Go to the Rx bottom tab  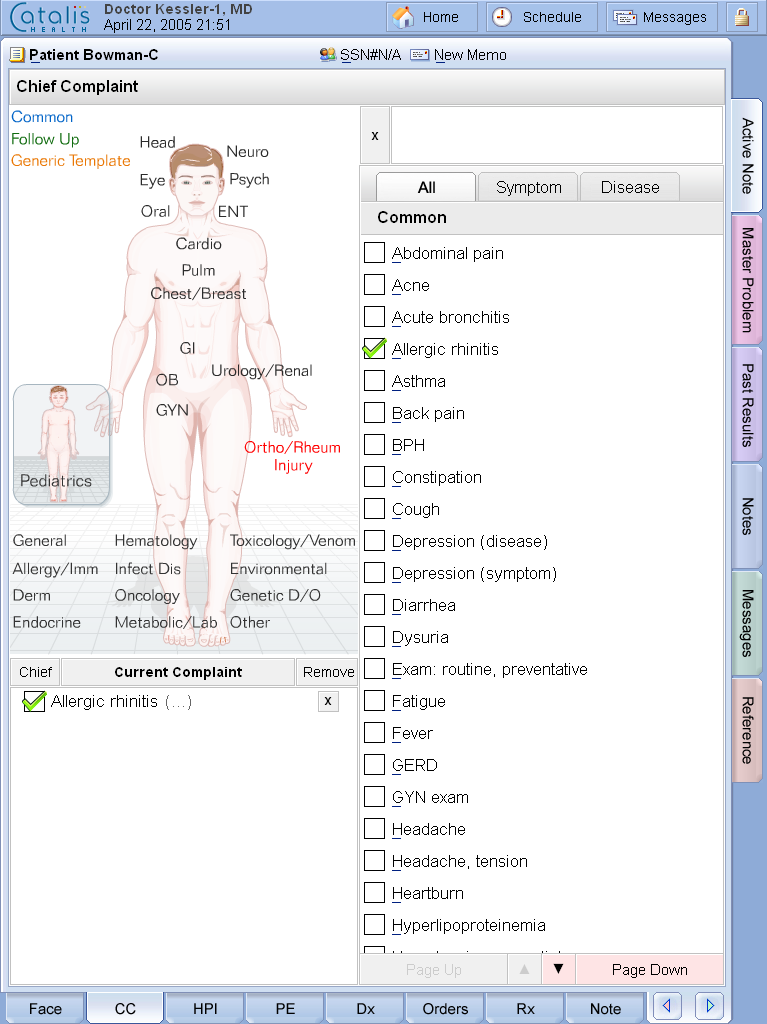pos(525,1008)
